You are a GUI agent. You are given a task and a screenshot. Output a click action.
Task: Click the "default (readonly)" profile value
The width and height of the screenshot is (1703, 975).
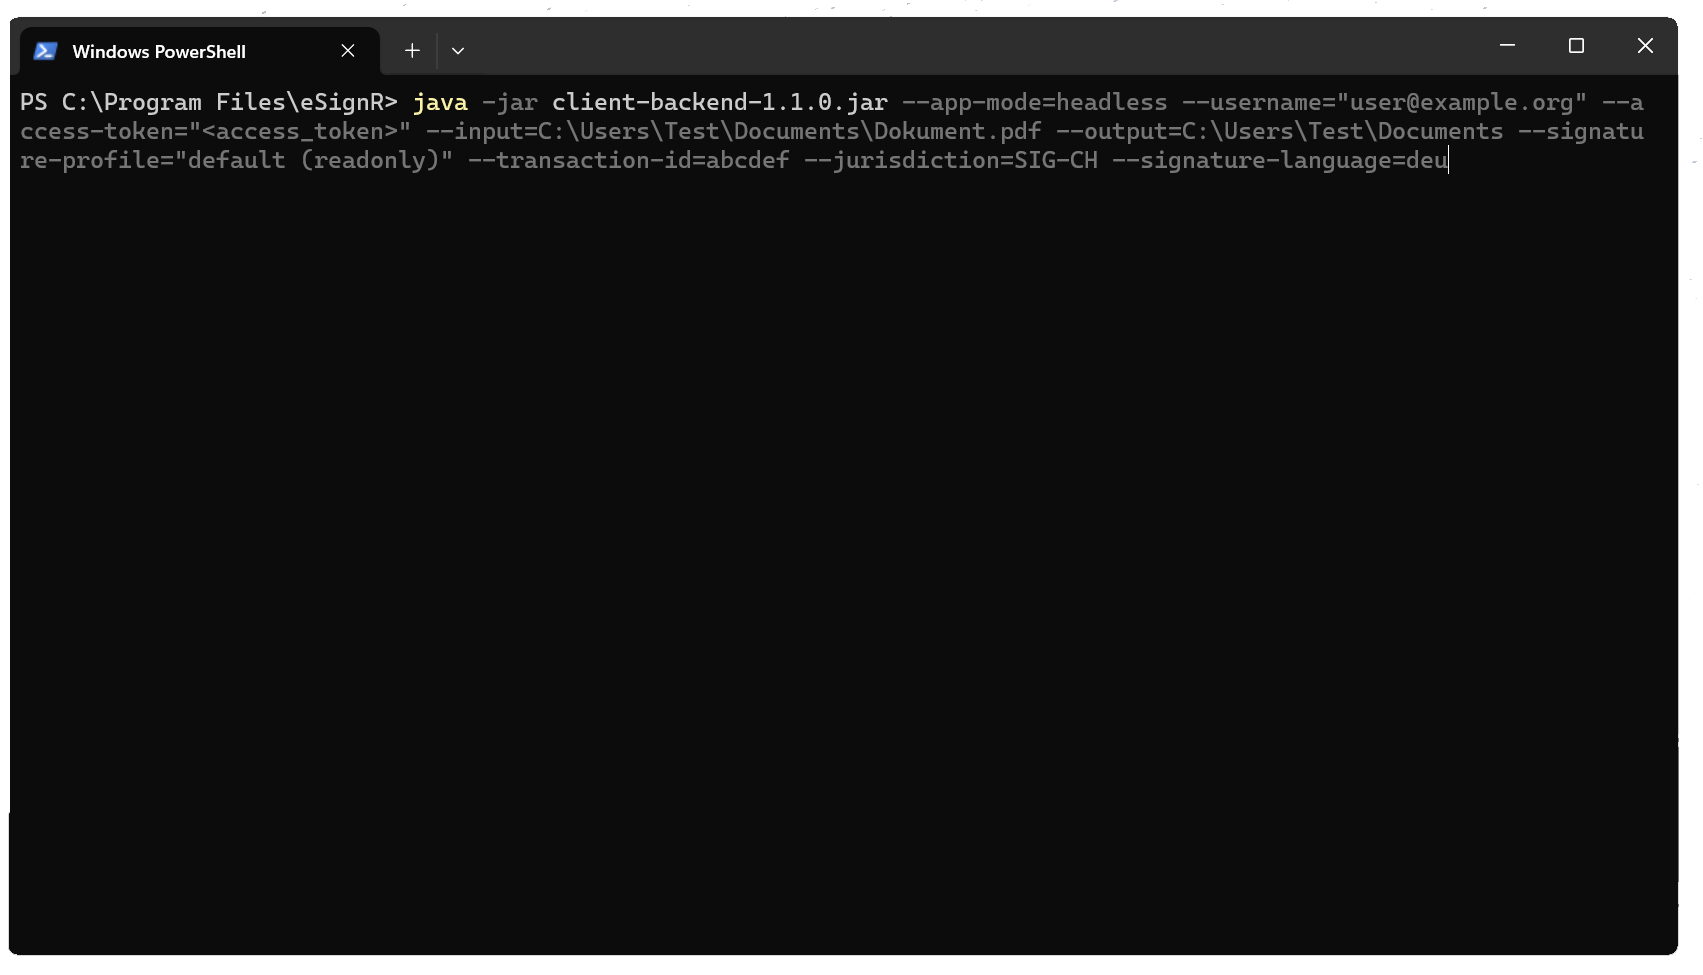pos(314,160)
